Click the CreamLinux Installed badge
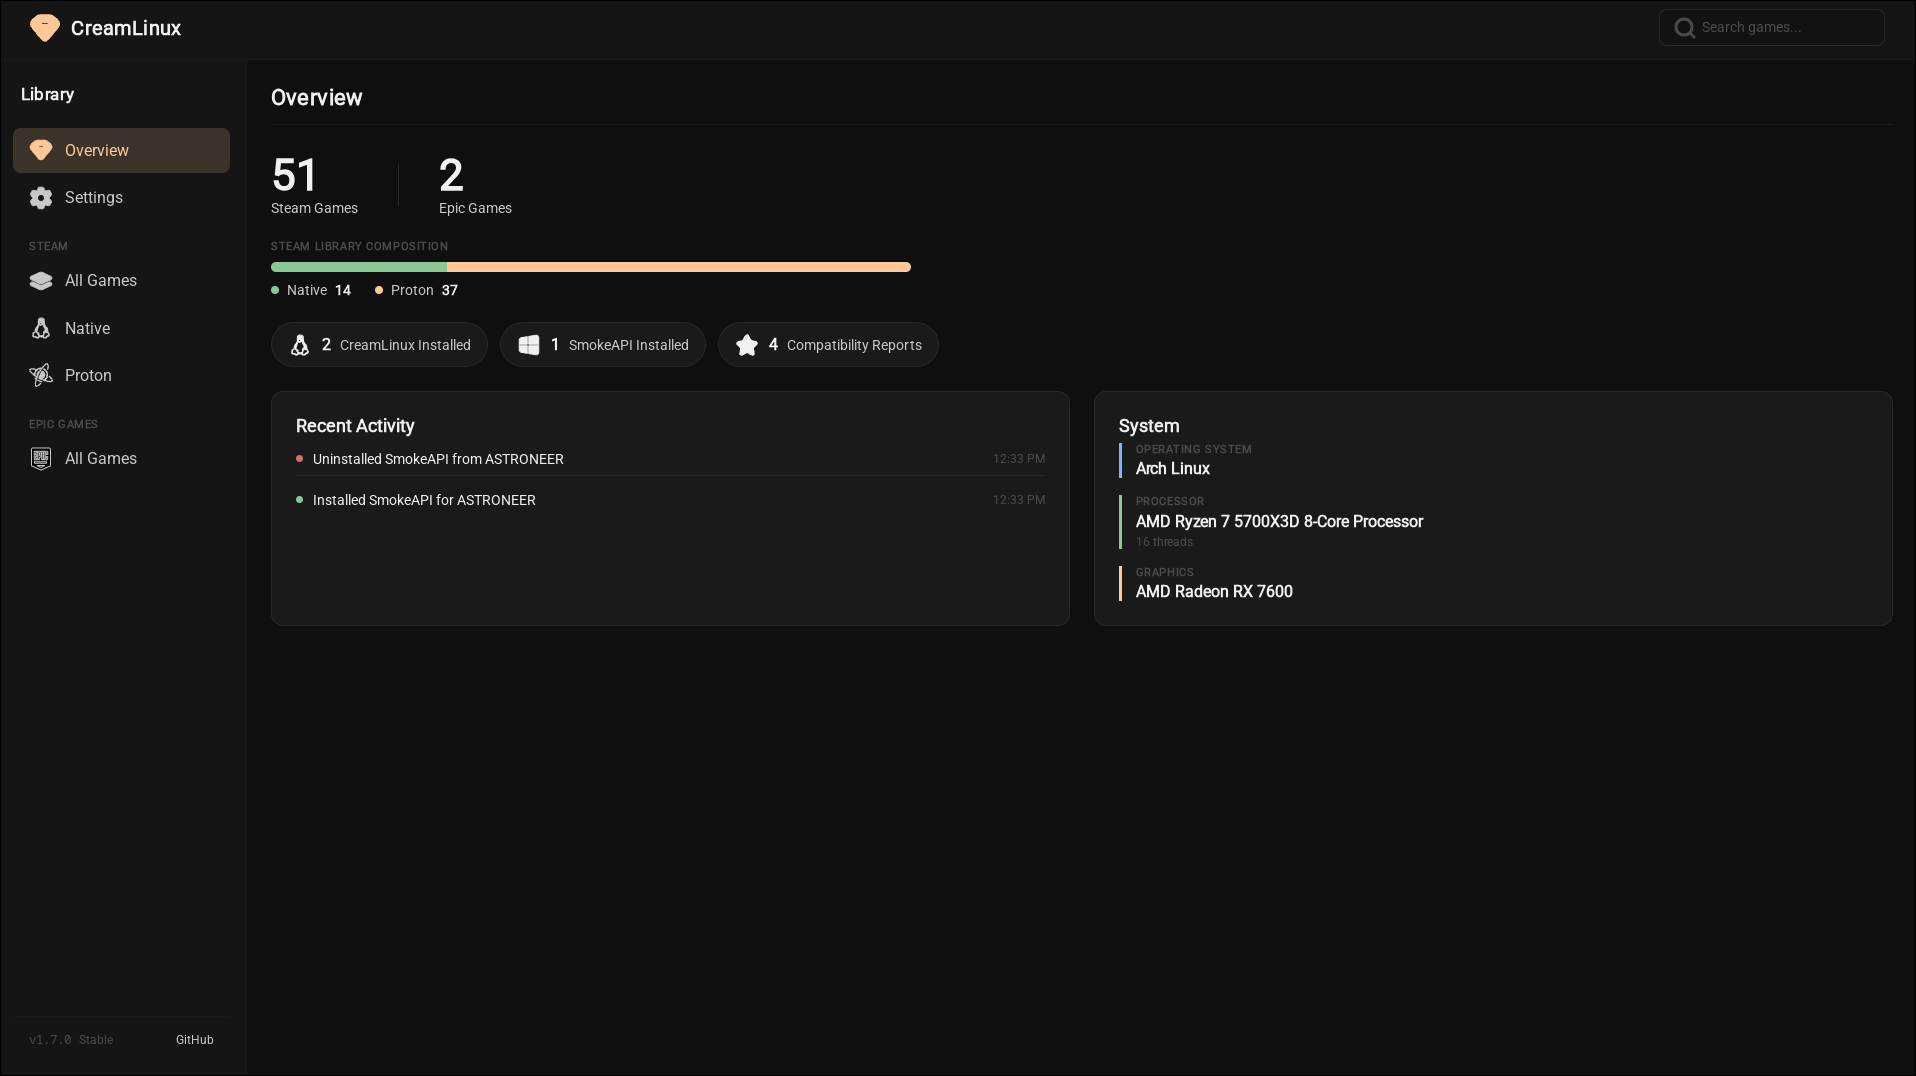This screenshot has width=1916, height=1076. click(379, 345)
